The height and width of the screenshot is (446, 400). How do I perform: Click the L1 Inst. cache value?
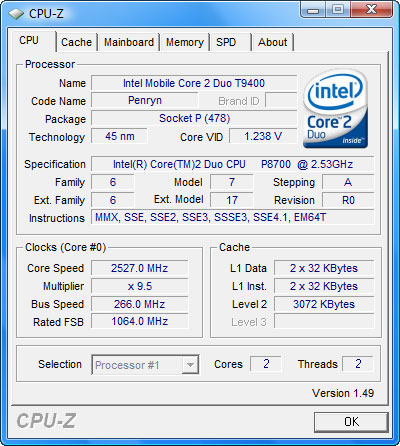click(324, 286)
